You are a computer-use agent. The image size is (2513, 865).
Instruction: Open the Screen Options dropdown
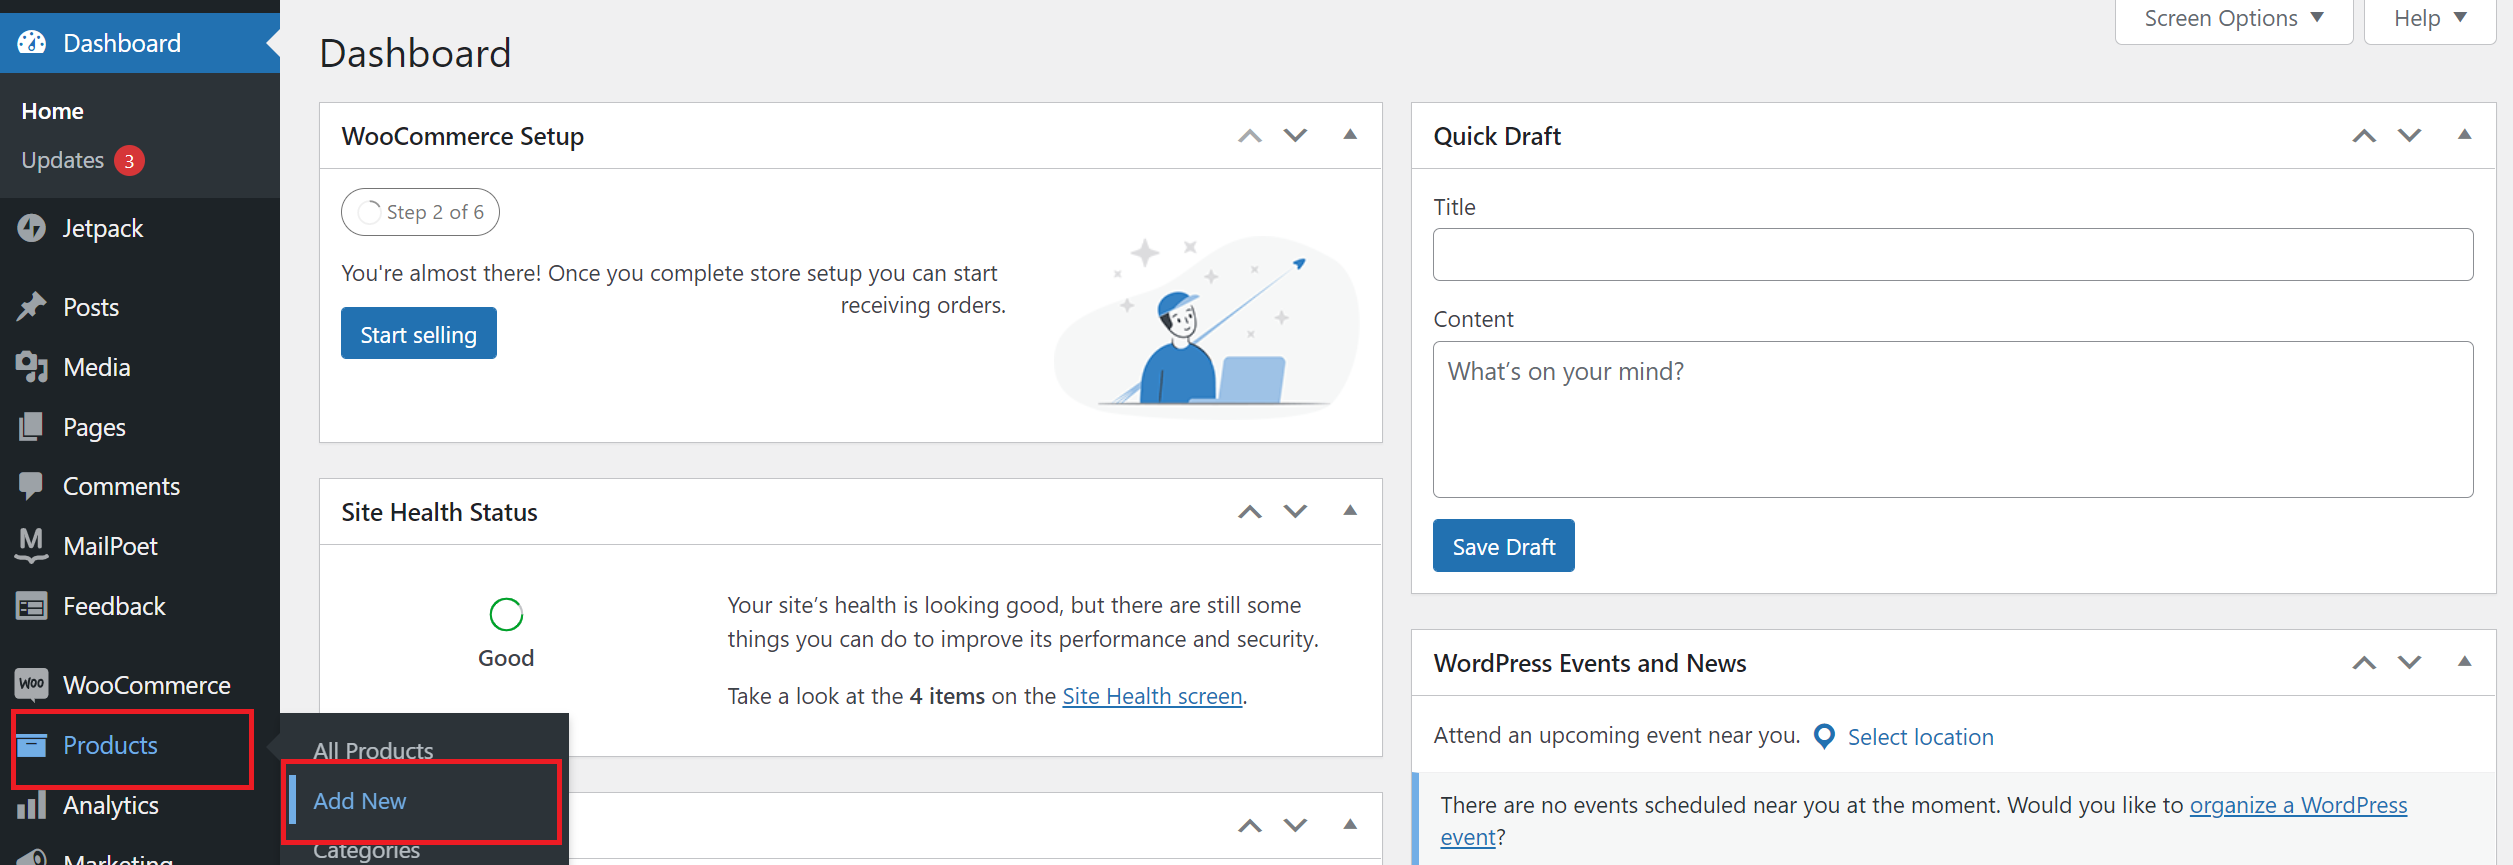click(x=2234, y=20)
